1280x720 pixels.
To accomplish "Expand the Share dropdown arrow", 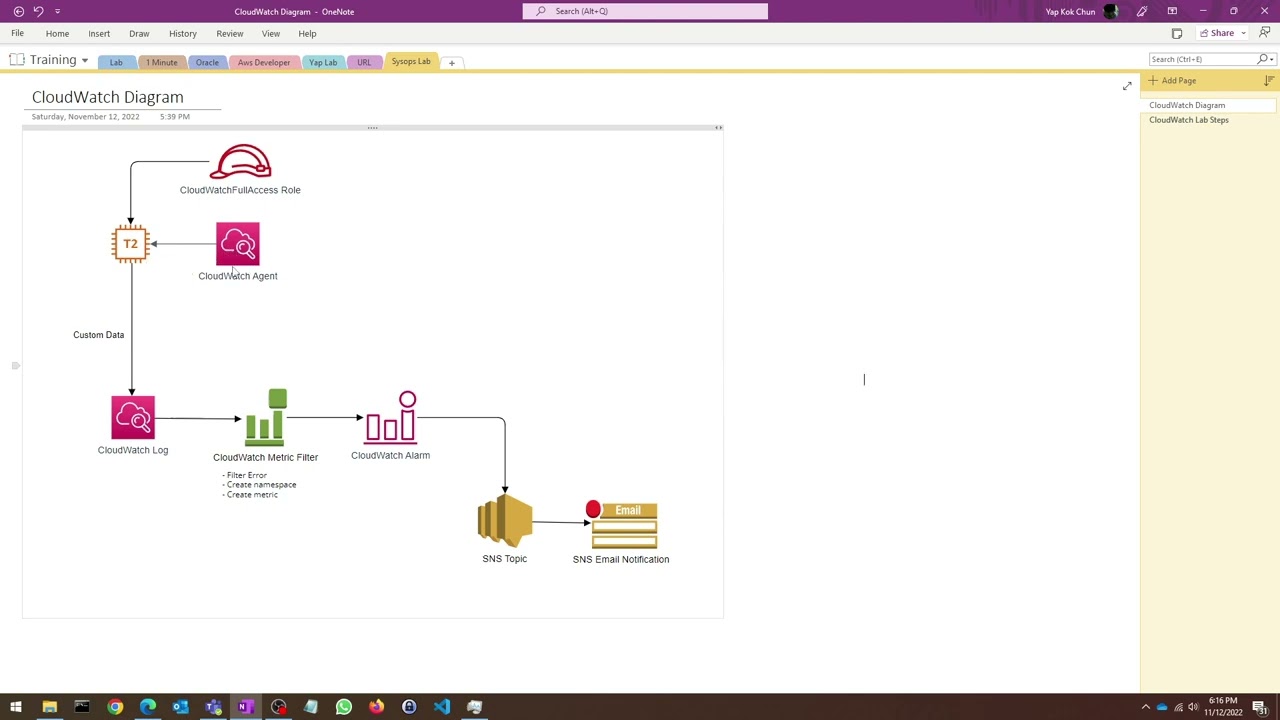I will [x=1244, y=33].
